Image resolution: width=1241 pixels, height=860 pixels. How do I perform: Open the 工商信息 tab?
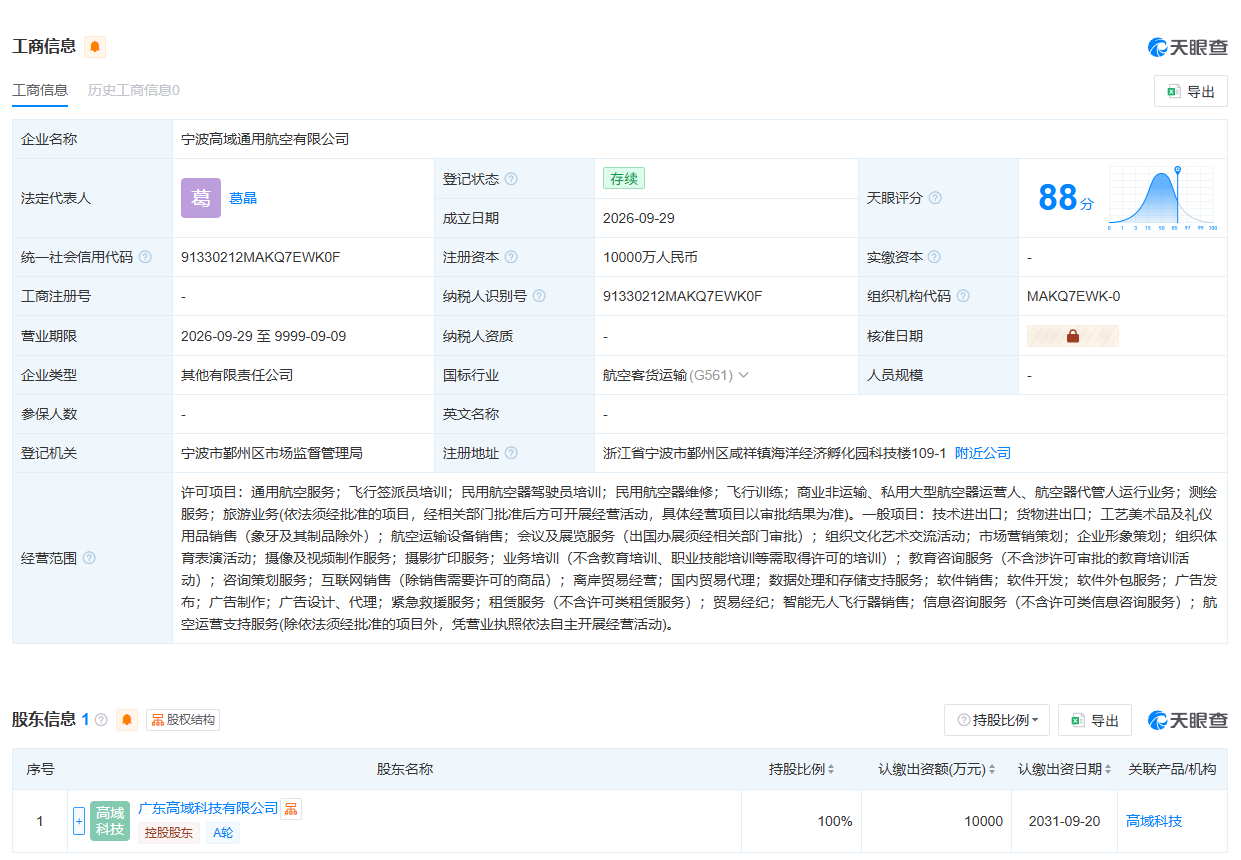click(40, 90)
